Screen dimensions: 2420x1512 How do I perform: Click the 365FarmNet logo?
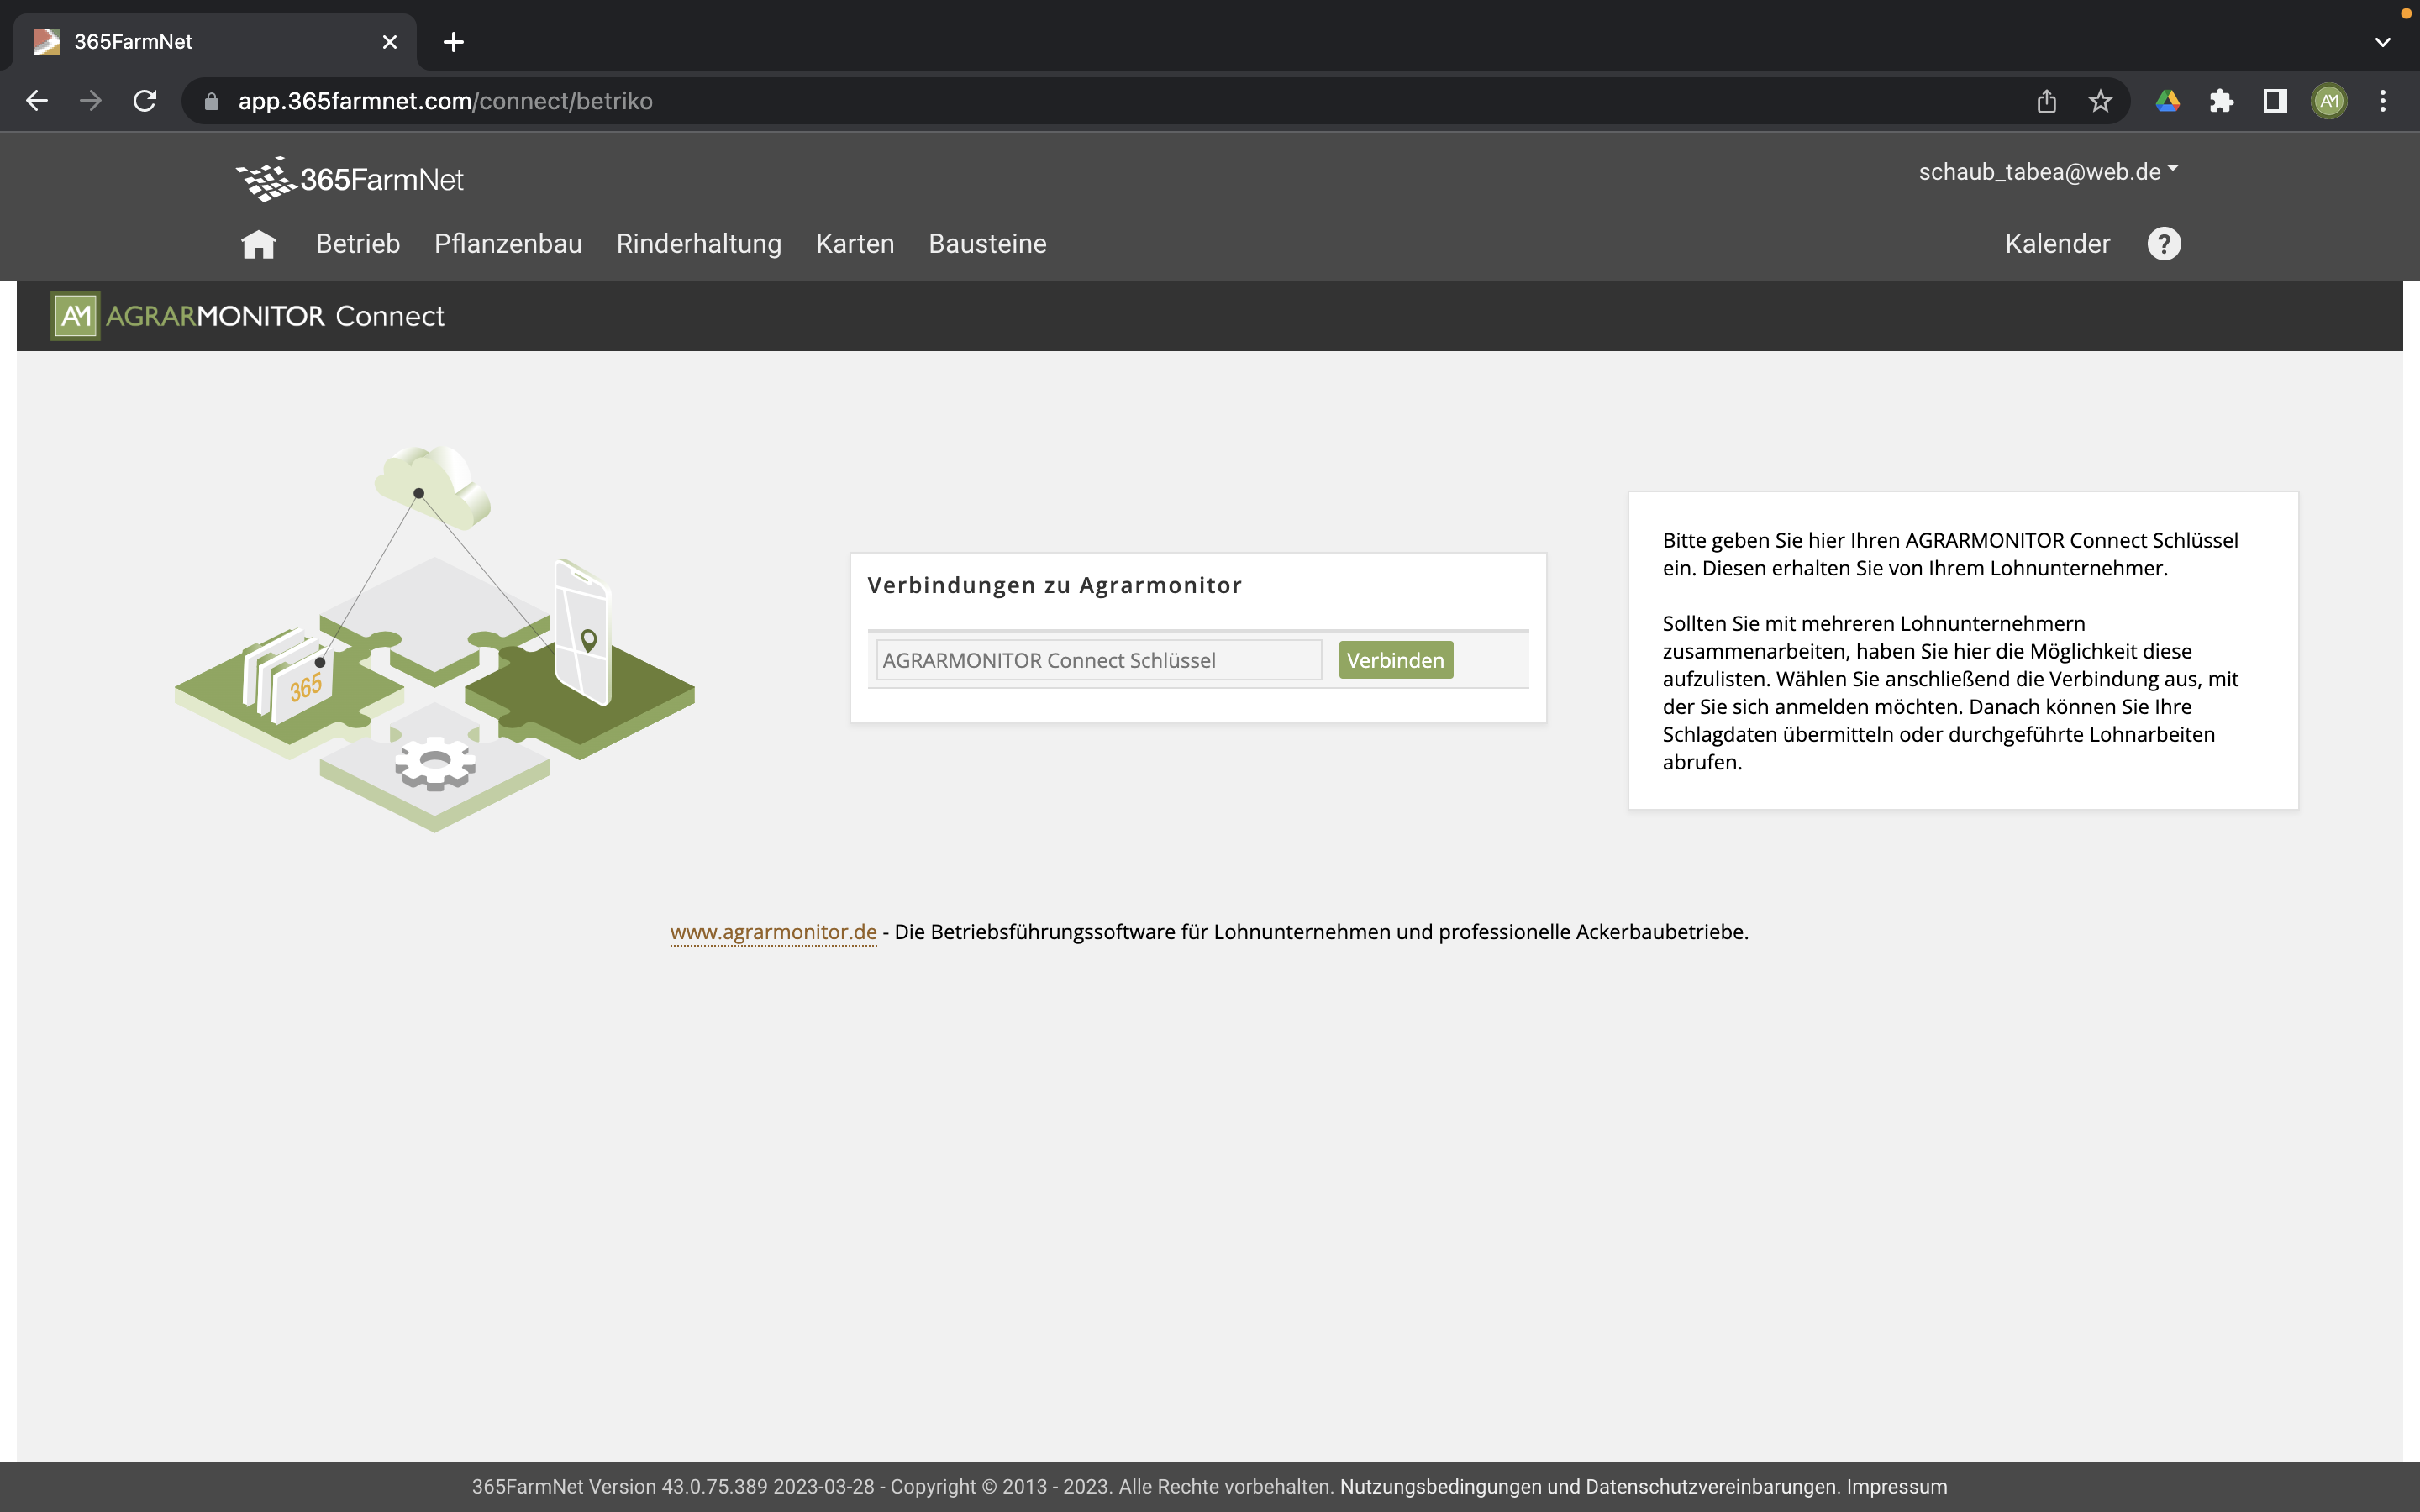(x=350, y=179)
